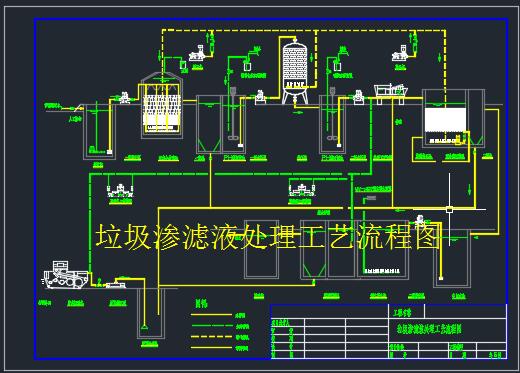Click the blower symbol above the domed reactor
Viewport: 520px width, 373px height.
(x=197, y=54)
